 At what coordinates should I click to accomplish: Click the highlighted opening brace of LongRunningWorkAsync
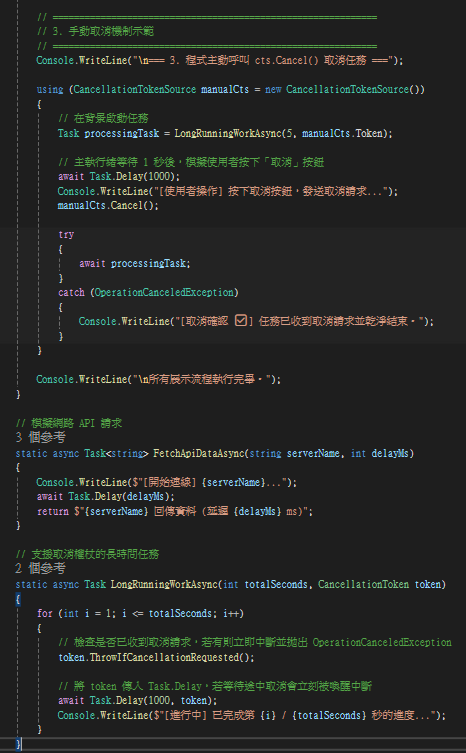click(18, 599)
